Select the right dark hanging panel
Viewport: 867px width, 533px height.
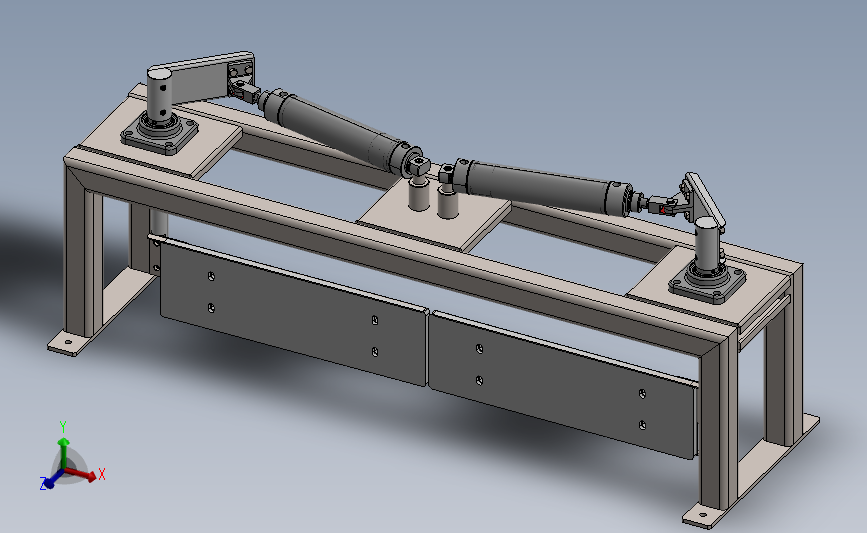click(562, 386)
